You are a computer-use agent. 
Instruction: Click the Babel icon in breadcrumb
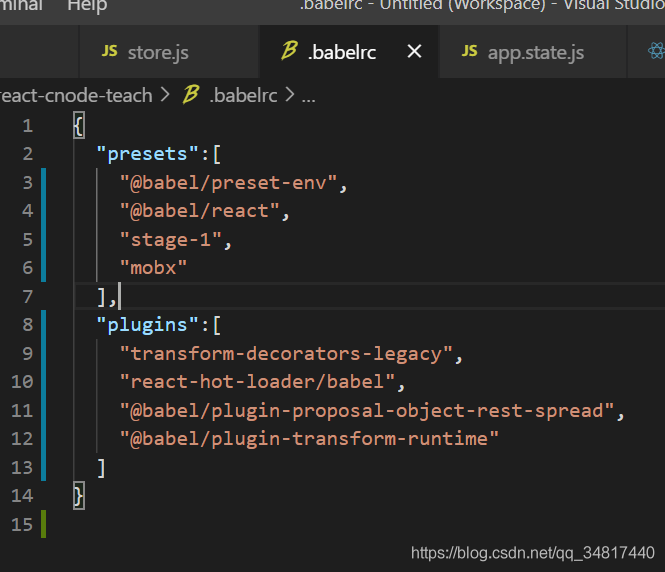pyautogui.click(x=191, y=94)
